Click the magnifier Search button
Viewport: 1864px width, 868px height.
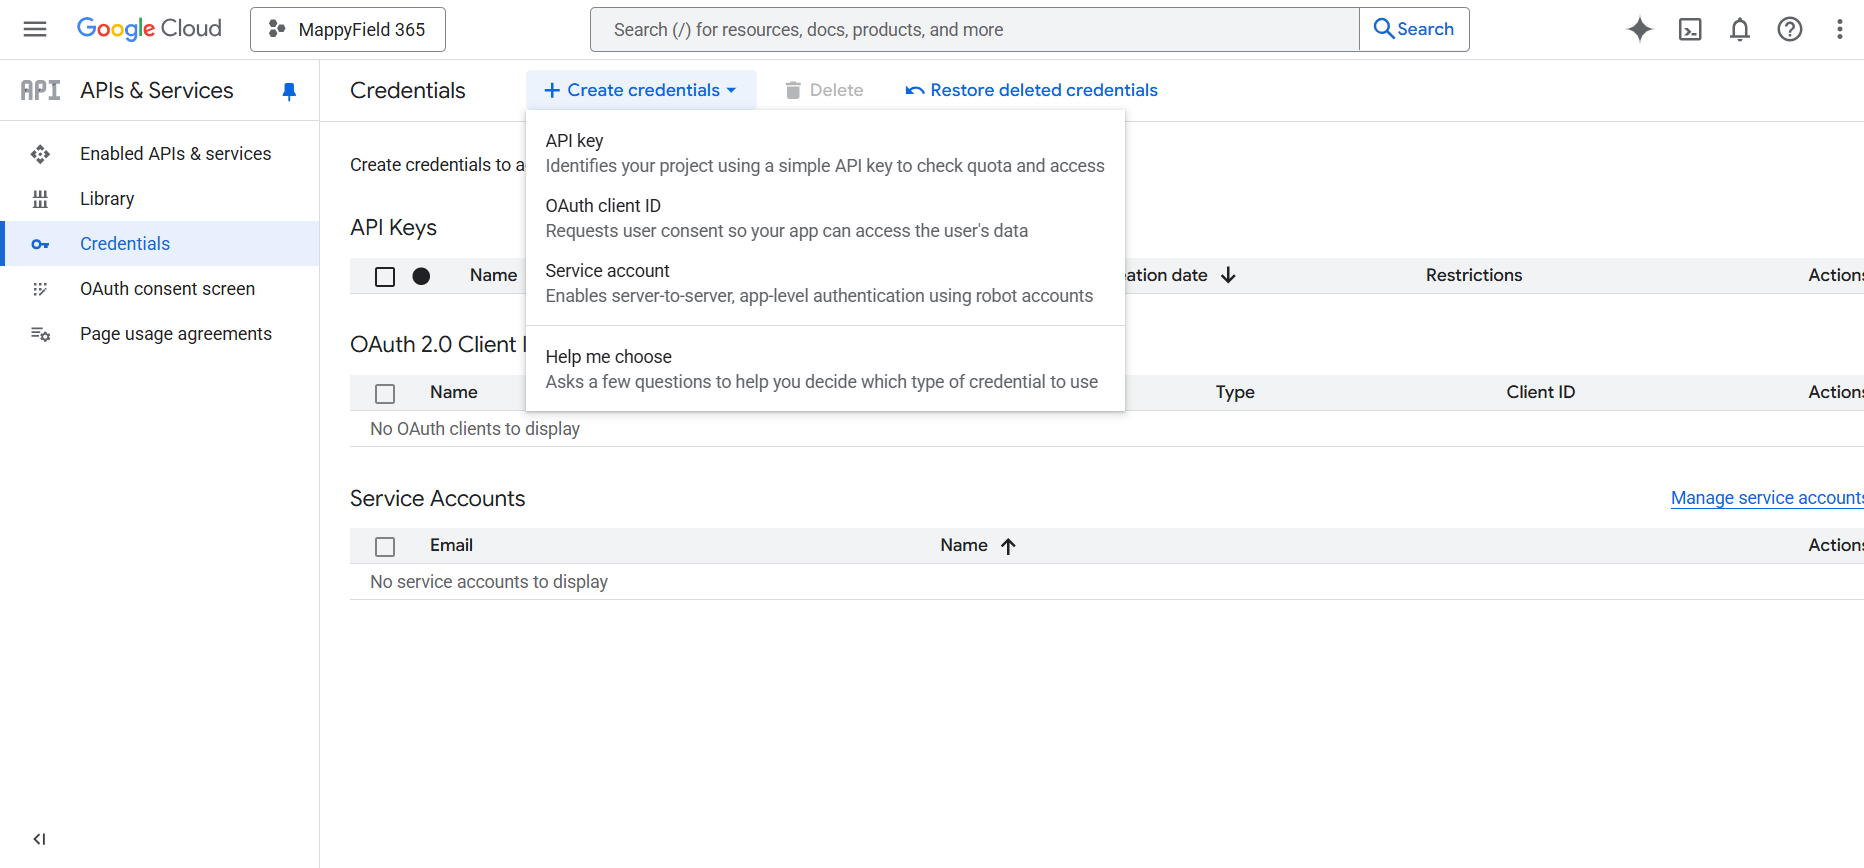(x=1414, y=29)
